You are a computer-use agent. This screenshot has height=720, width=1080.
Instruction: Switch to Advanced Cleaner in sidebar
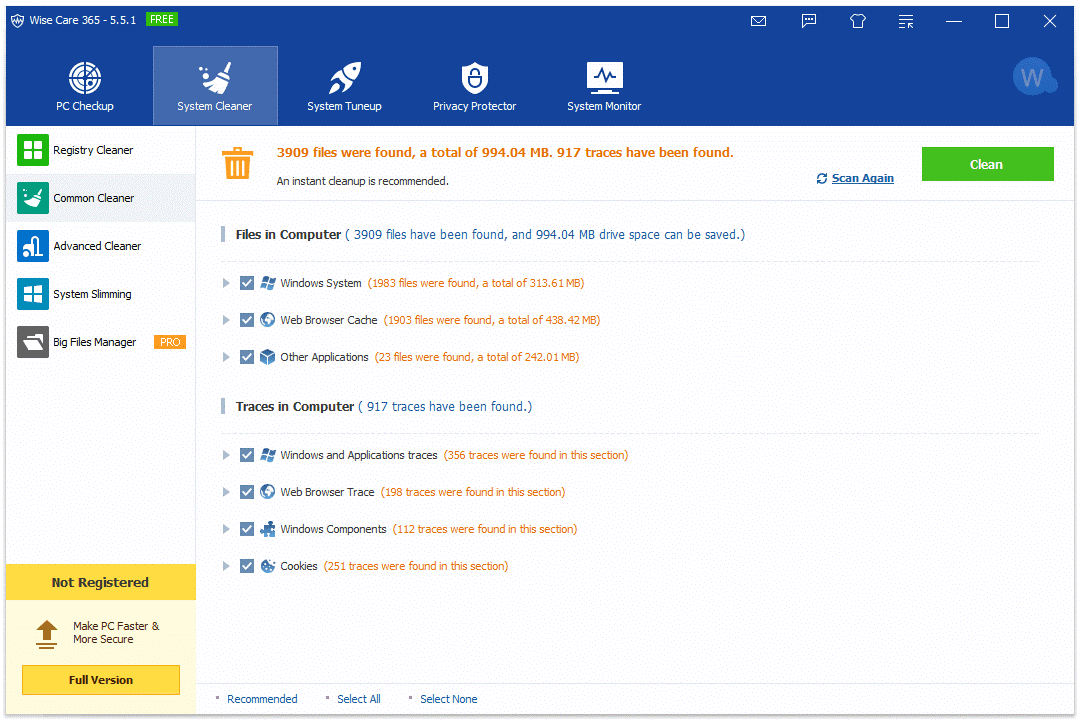click(x=97, y=246)
